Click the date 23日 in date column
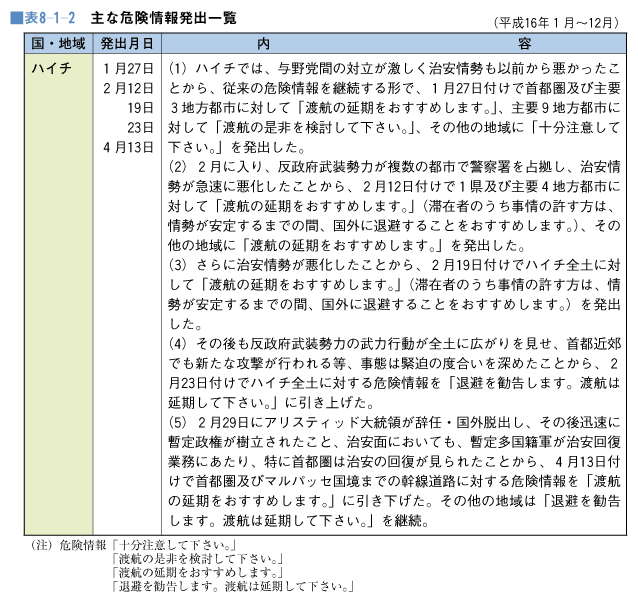 point(140,128)
